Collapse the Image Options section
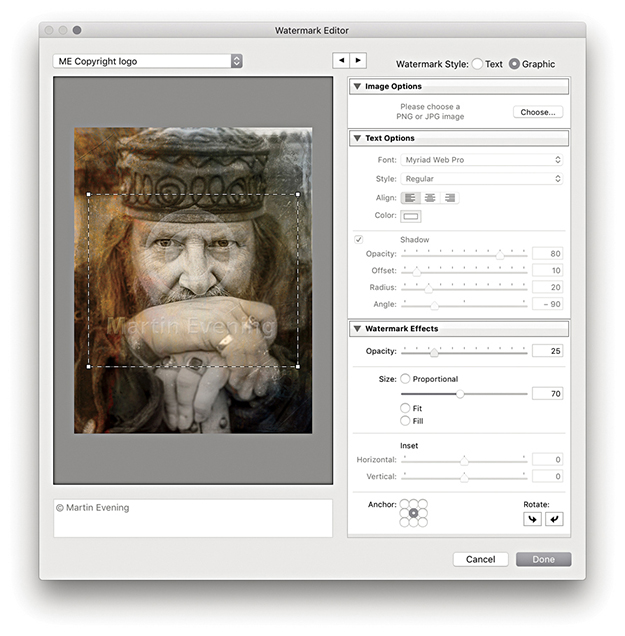This screenshot has height=636, width=625. [357, 87]
